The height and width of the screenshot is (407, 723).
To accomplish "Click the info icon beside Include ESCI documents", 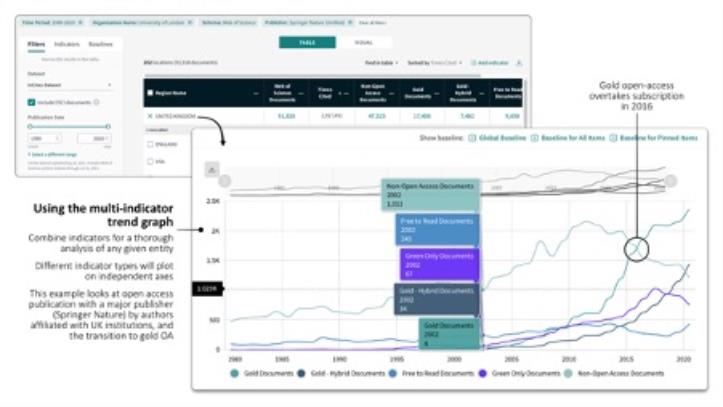I will coord(96,102).
